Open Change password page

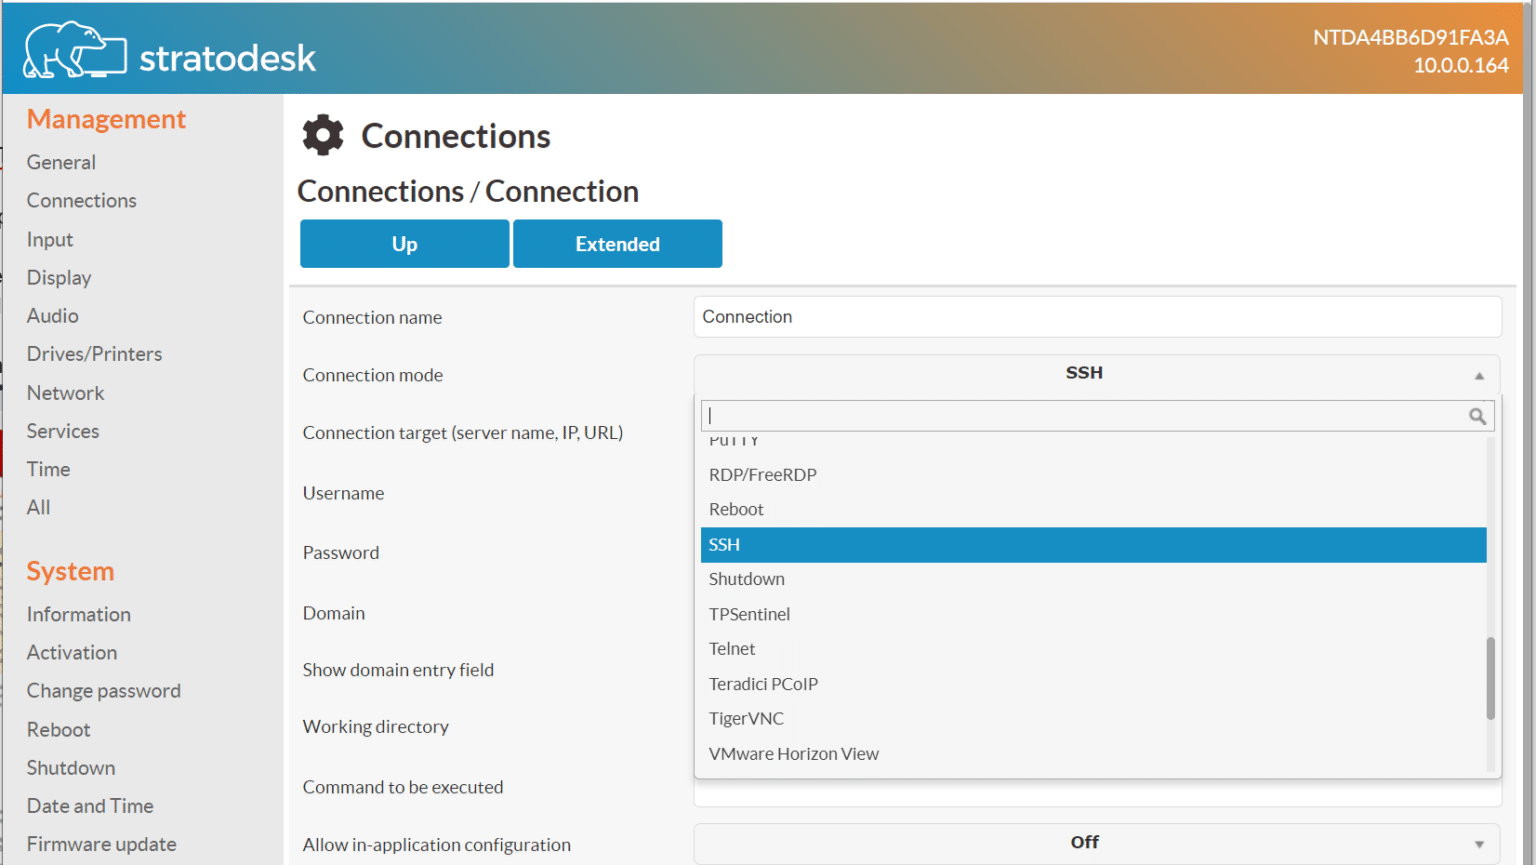click(x=104, y=691)
